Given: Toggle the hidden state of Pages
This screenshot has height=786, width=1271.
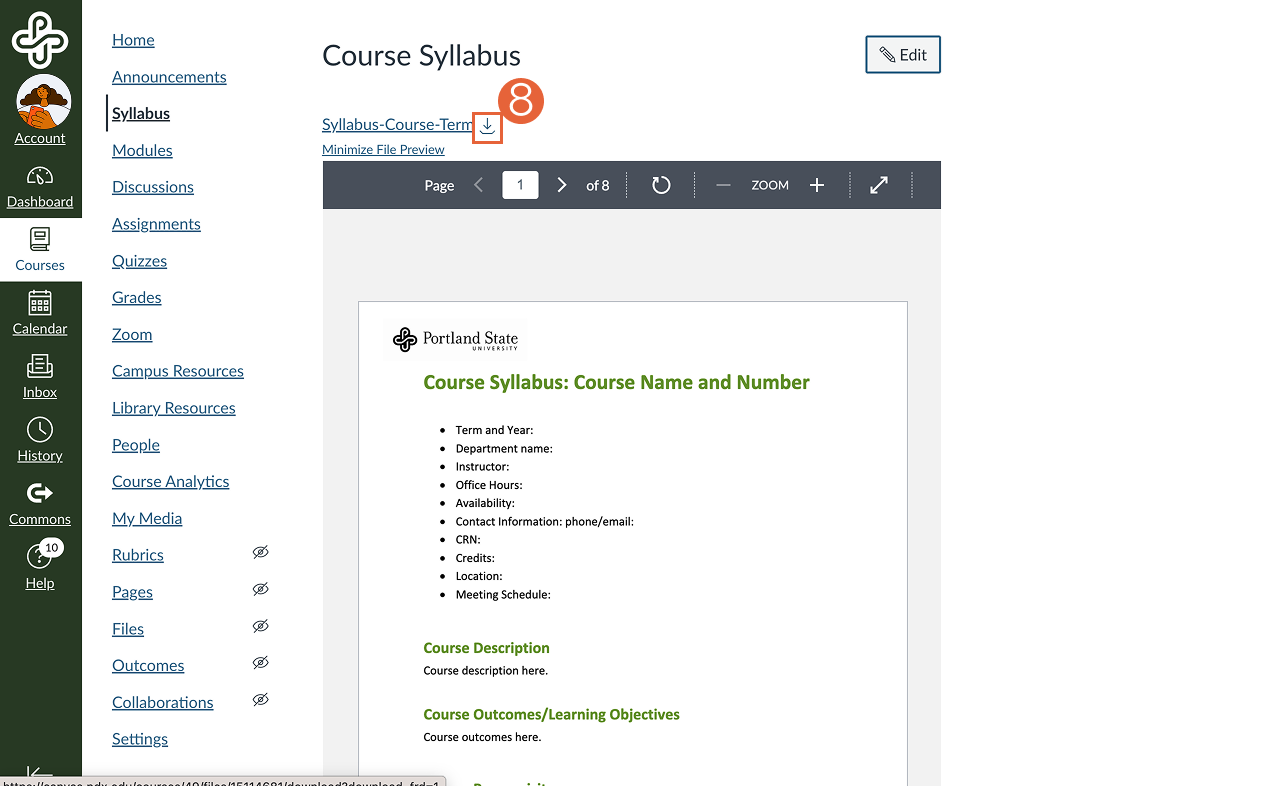Looking at the screenshot, I should tap(260, 589).
